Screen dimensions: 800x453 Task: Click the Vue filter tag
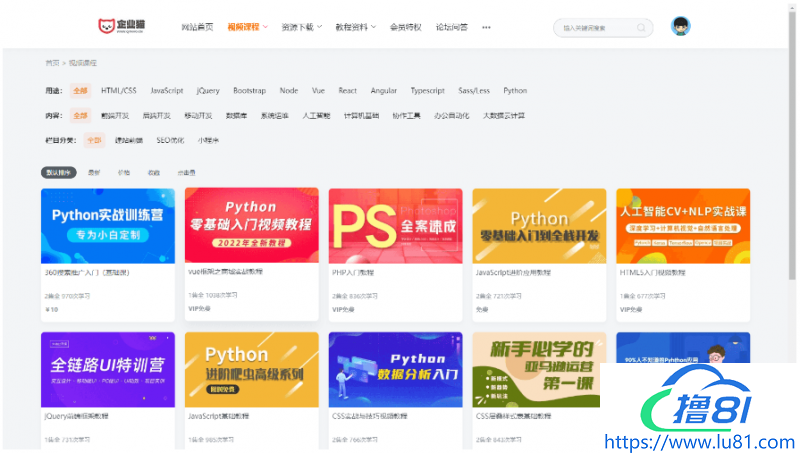click(317, 90)
